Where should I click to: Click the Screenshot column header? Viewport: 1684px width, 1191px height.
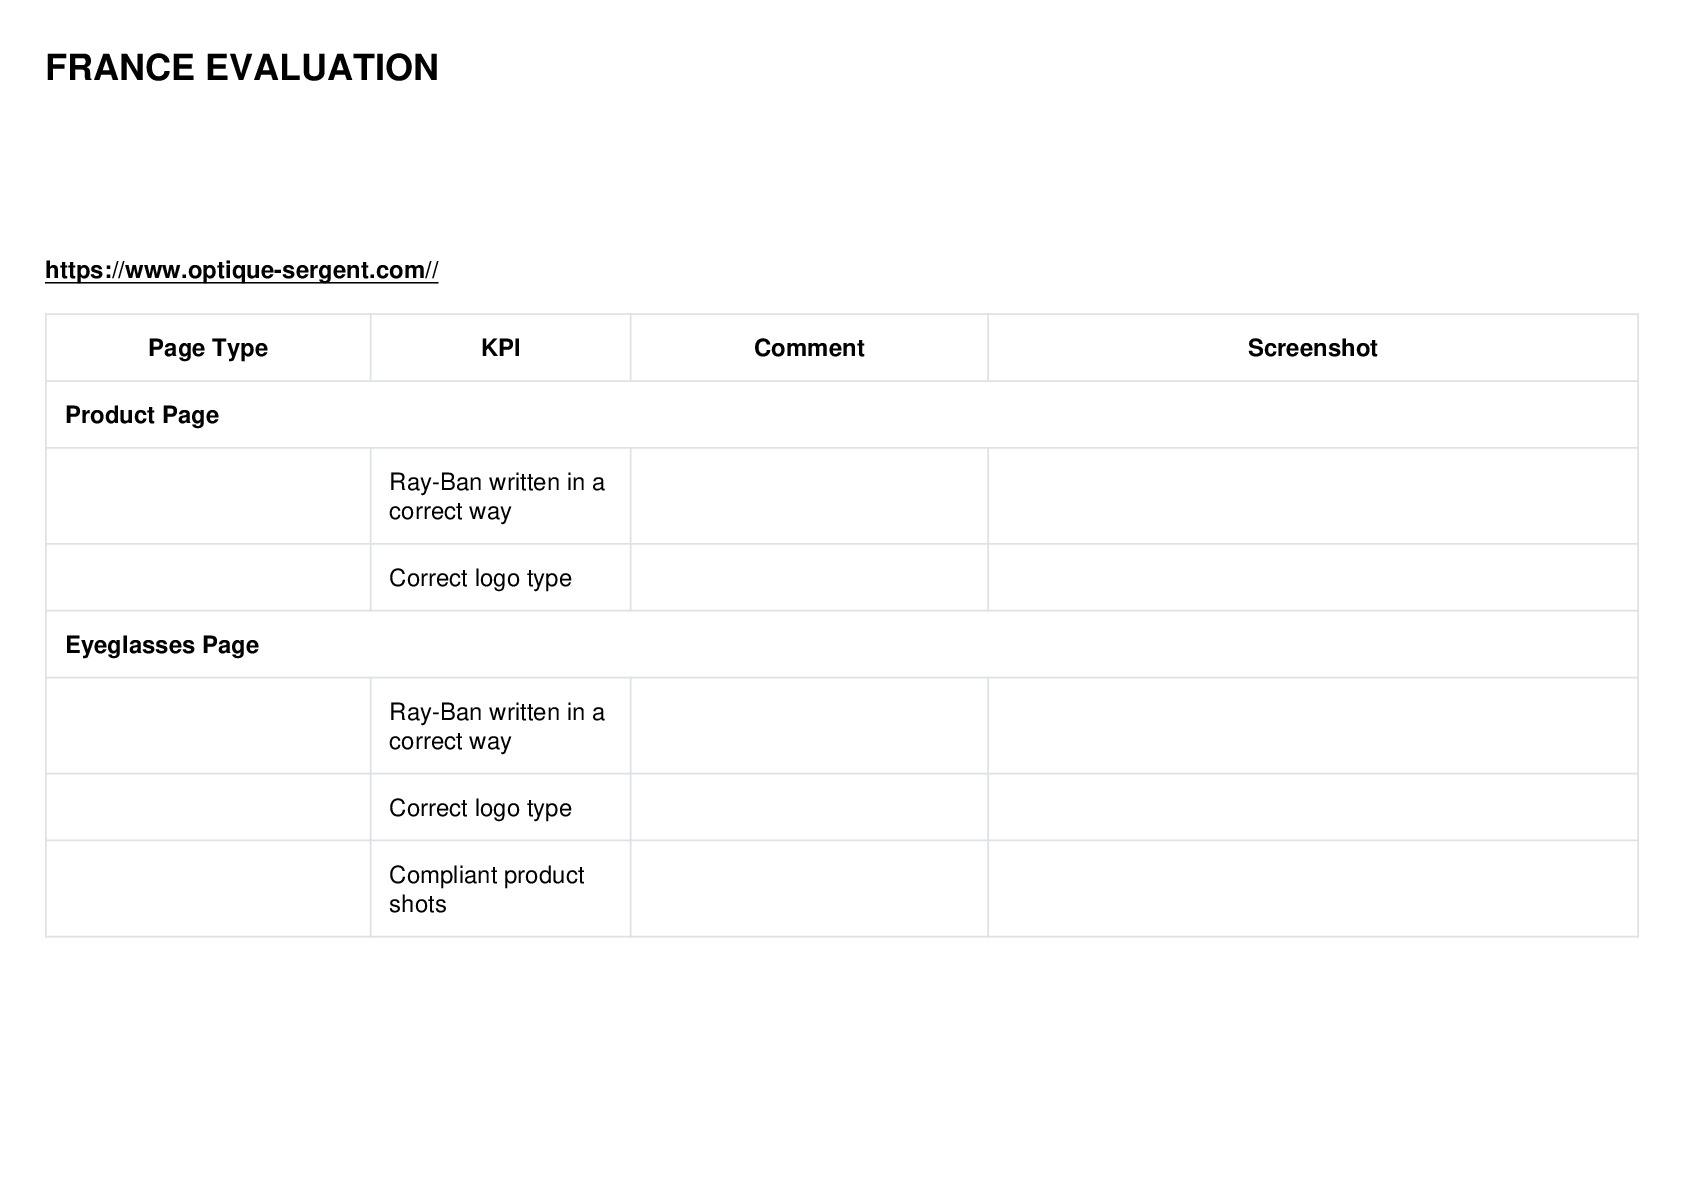tap(1313, 348)
